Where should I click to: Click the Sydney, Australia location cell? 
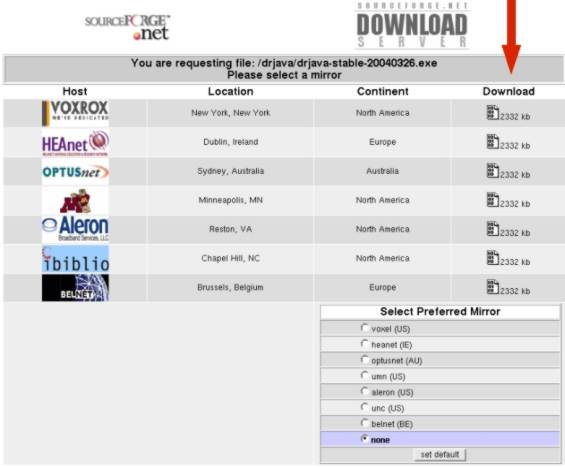pos(231,171)
